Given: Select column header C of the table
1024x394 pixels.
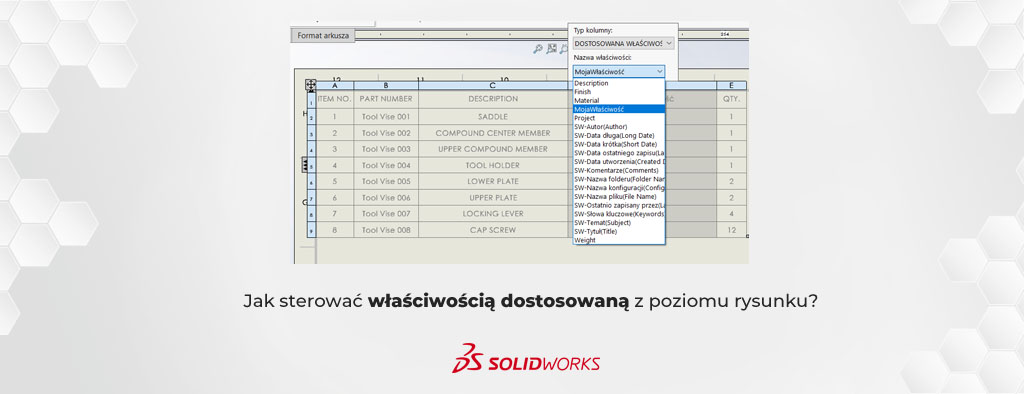Looking at the screenshot, I should (493, 86).
